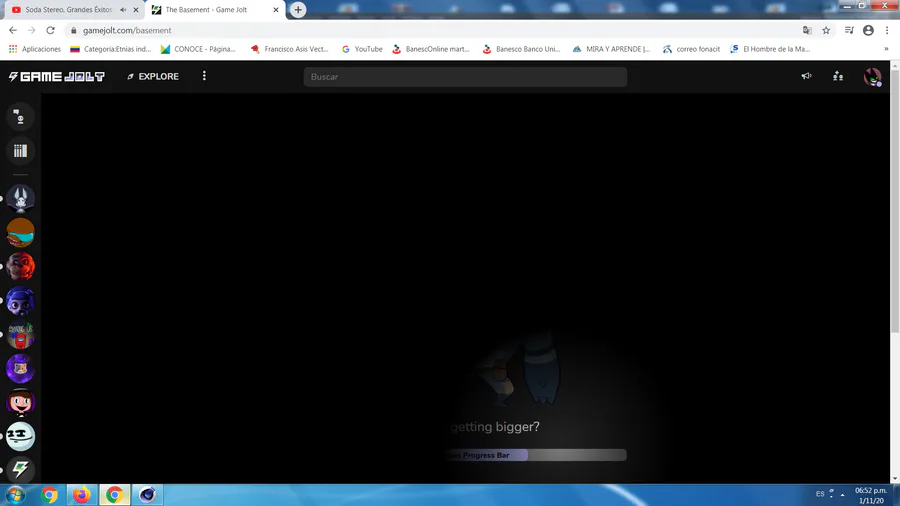Open first Chrome icon in taskbar
This screenshot has width=900, height=506.
coord(49,495)
